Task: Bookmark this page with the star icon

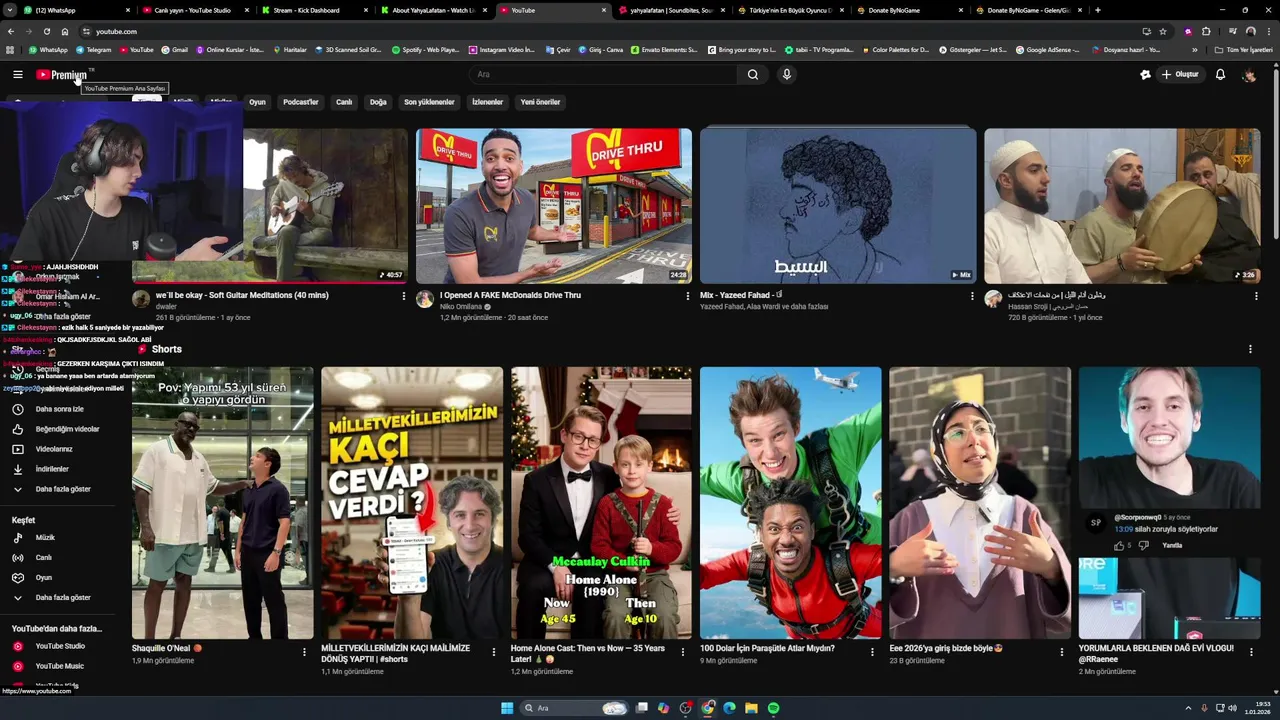Action: pos(1162,31)
